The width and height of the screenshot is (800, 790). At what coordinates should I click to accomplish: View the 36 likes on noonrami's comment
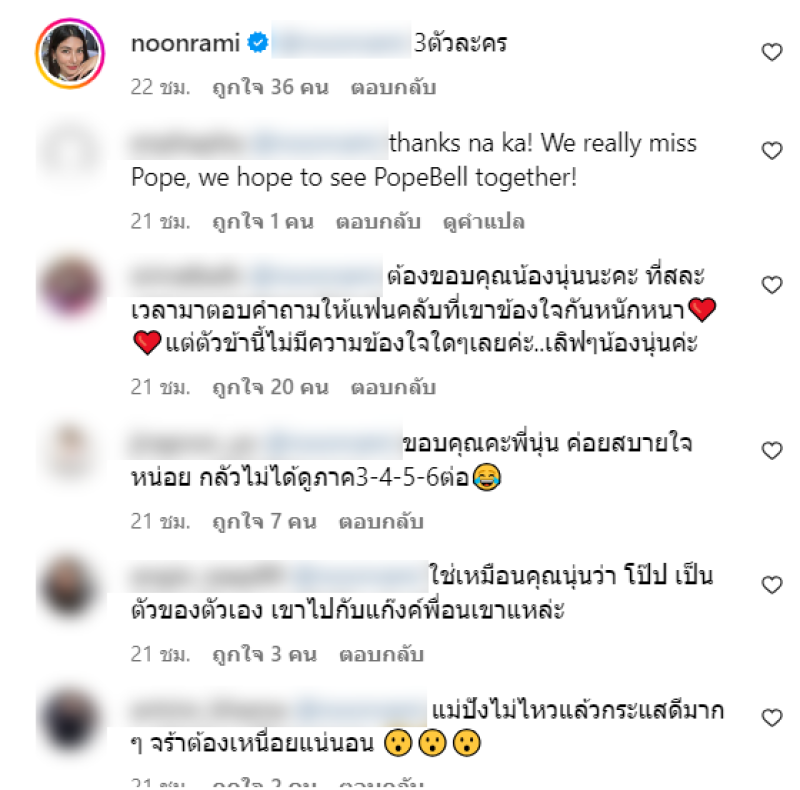point(270,87)
